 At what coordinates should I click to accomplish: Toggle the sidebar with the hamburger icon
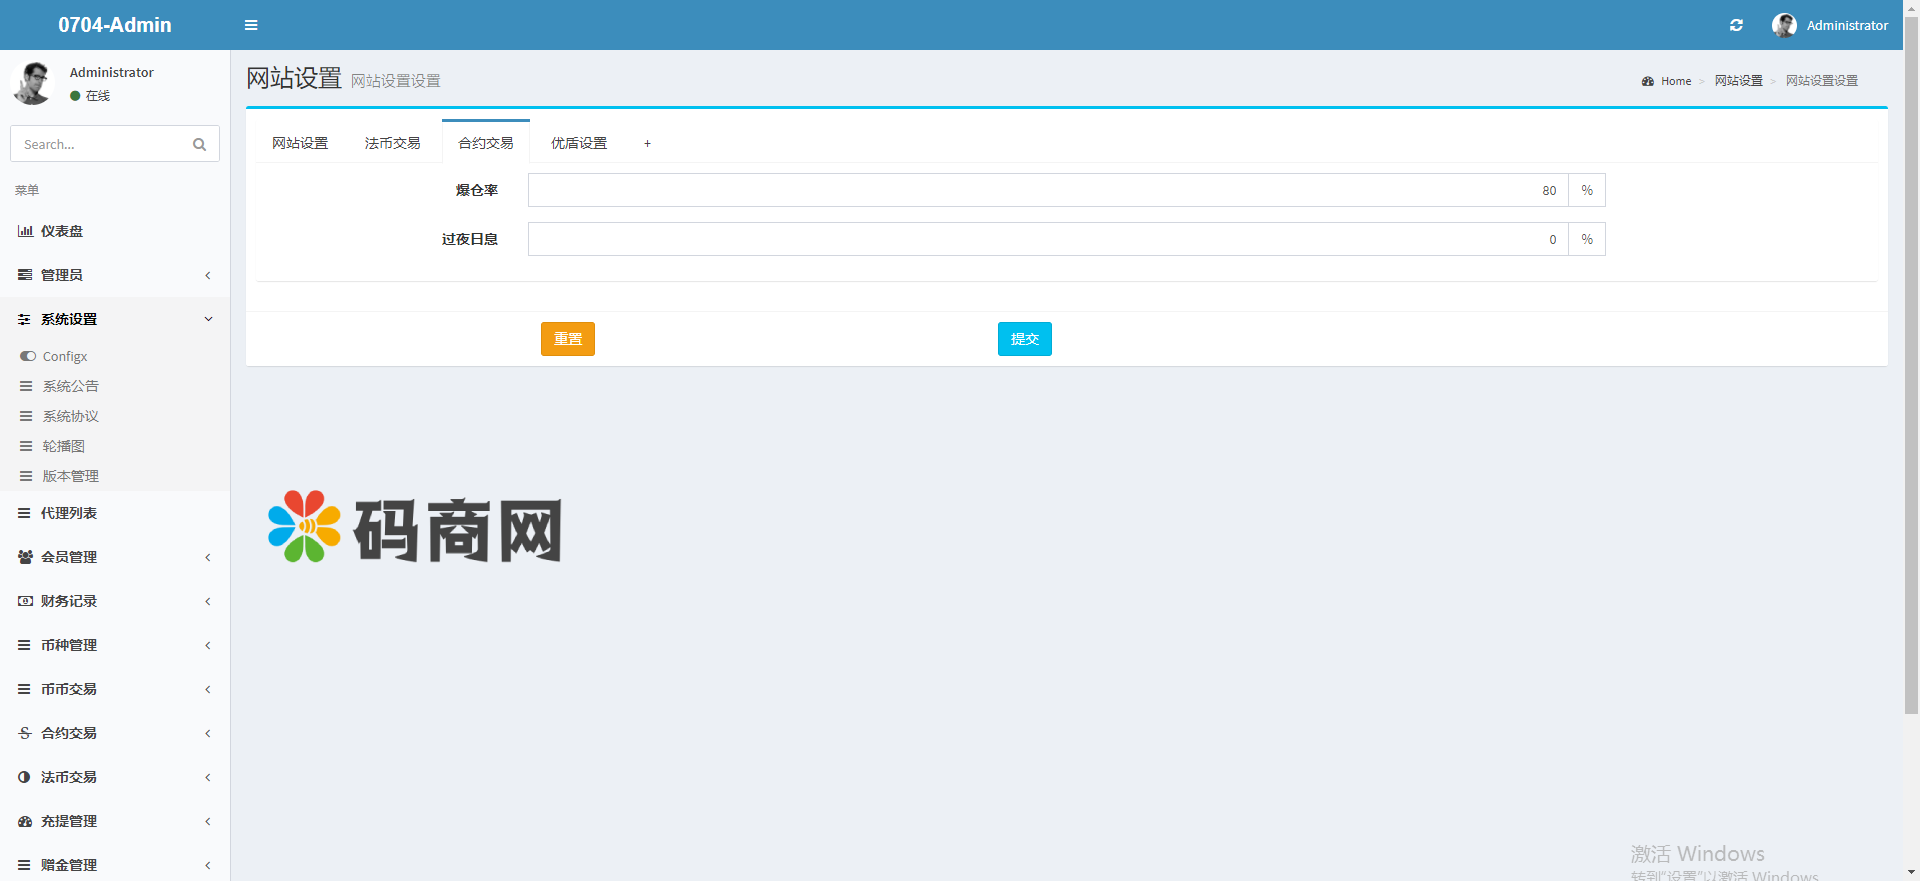click(x=251, y=25)
